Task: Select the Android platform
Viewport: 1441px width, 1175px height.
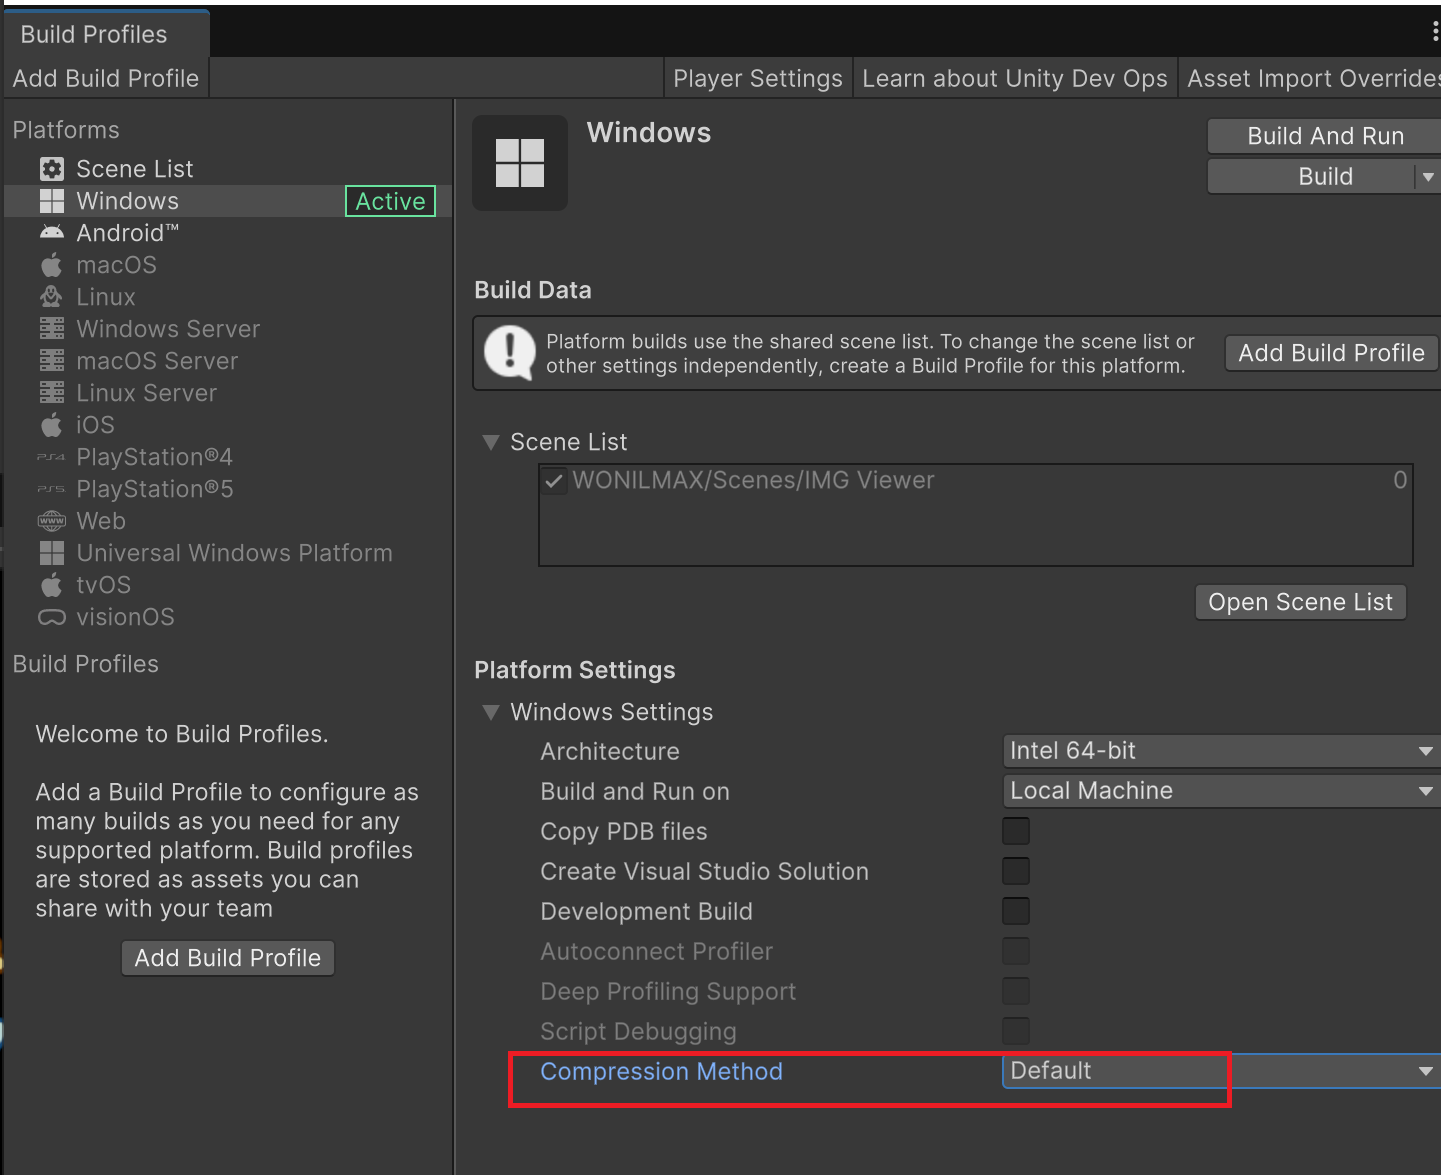Action: coord(228,233)
